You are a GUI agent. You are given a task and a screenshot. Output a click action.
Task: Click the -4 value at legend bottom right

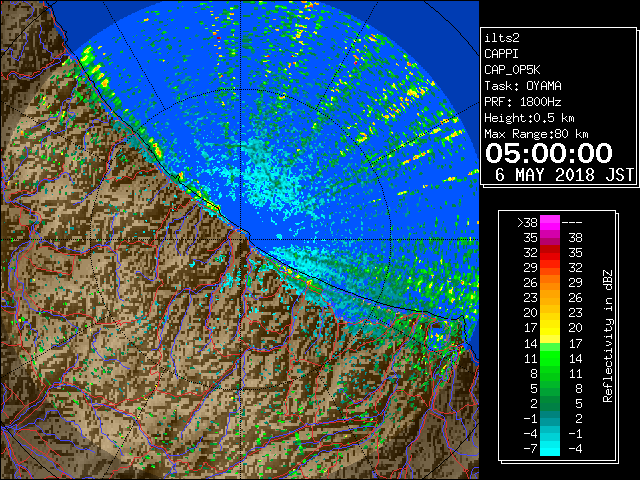(575, 448)
